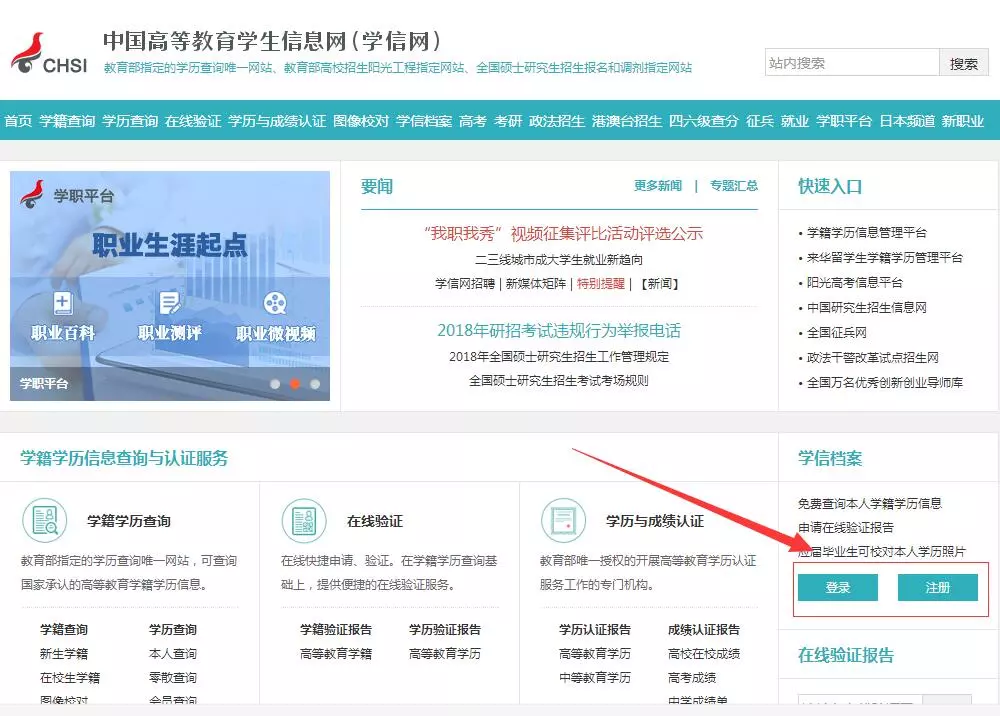Open 阳光高考信息平台 quick entry link
This screenshot has height=716, width=1000.
[855, 282]
